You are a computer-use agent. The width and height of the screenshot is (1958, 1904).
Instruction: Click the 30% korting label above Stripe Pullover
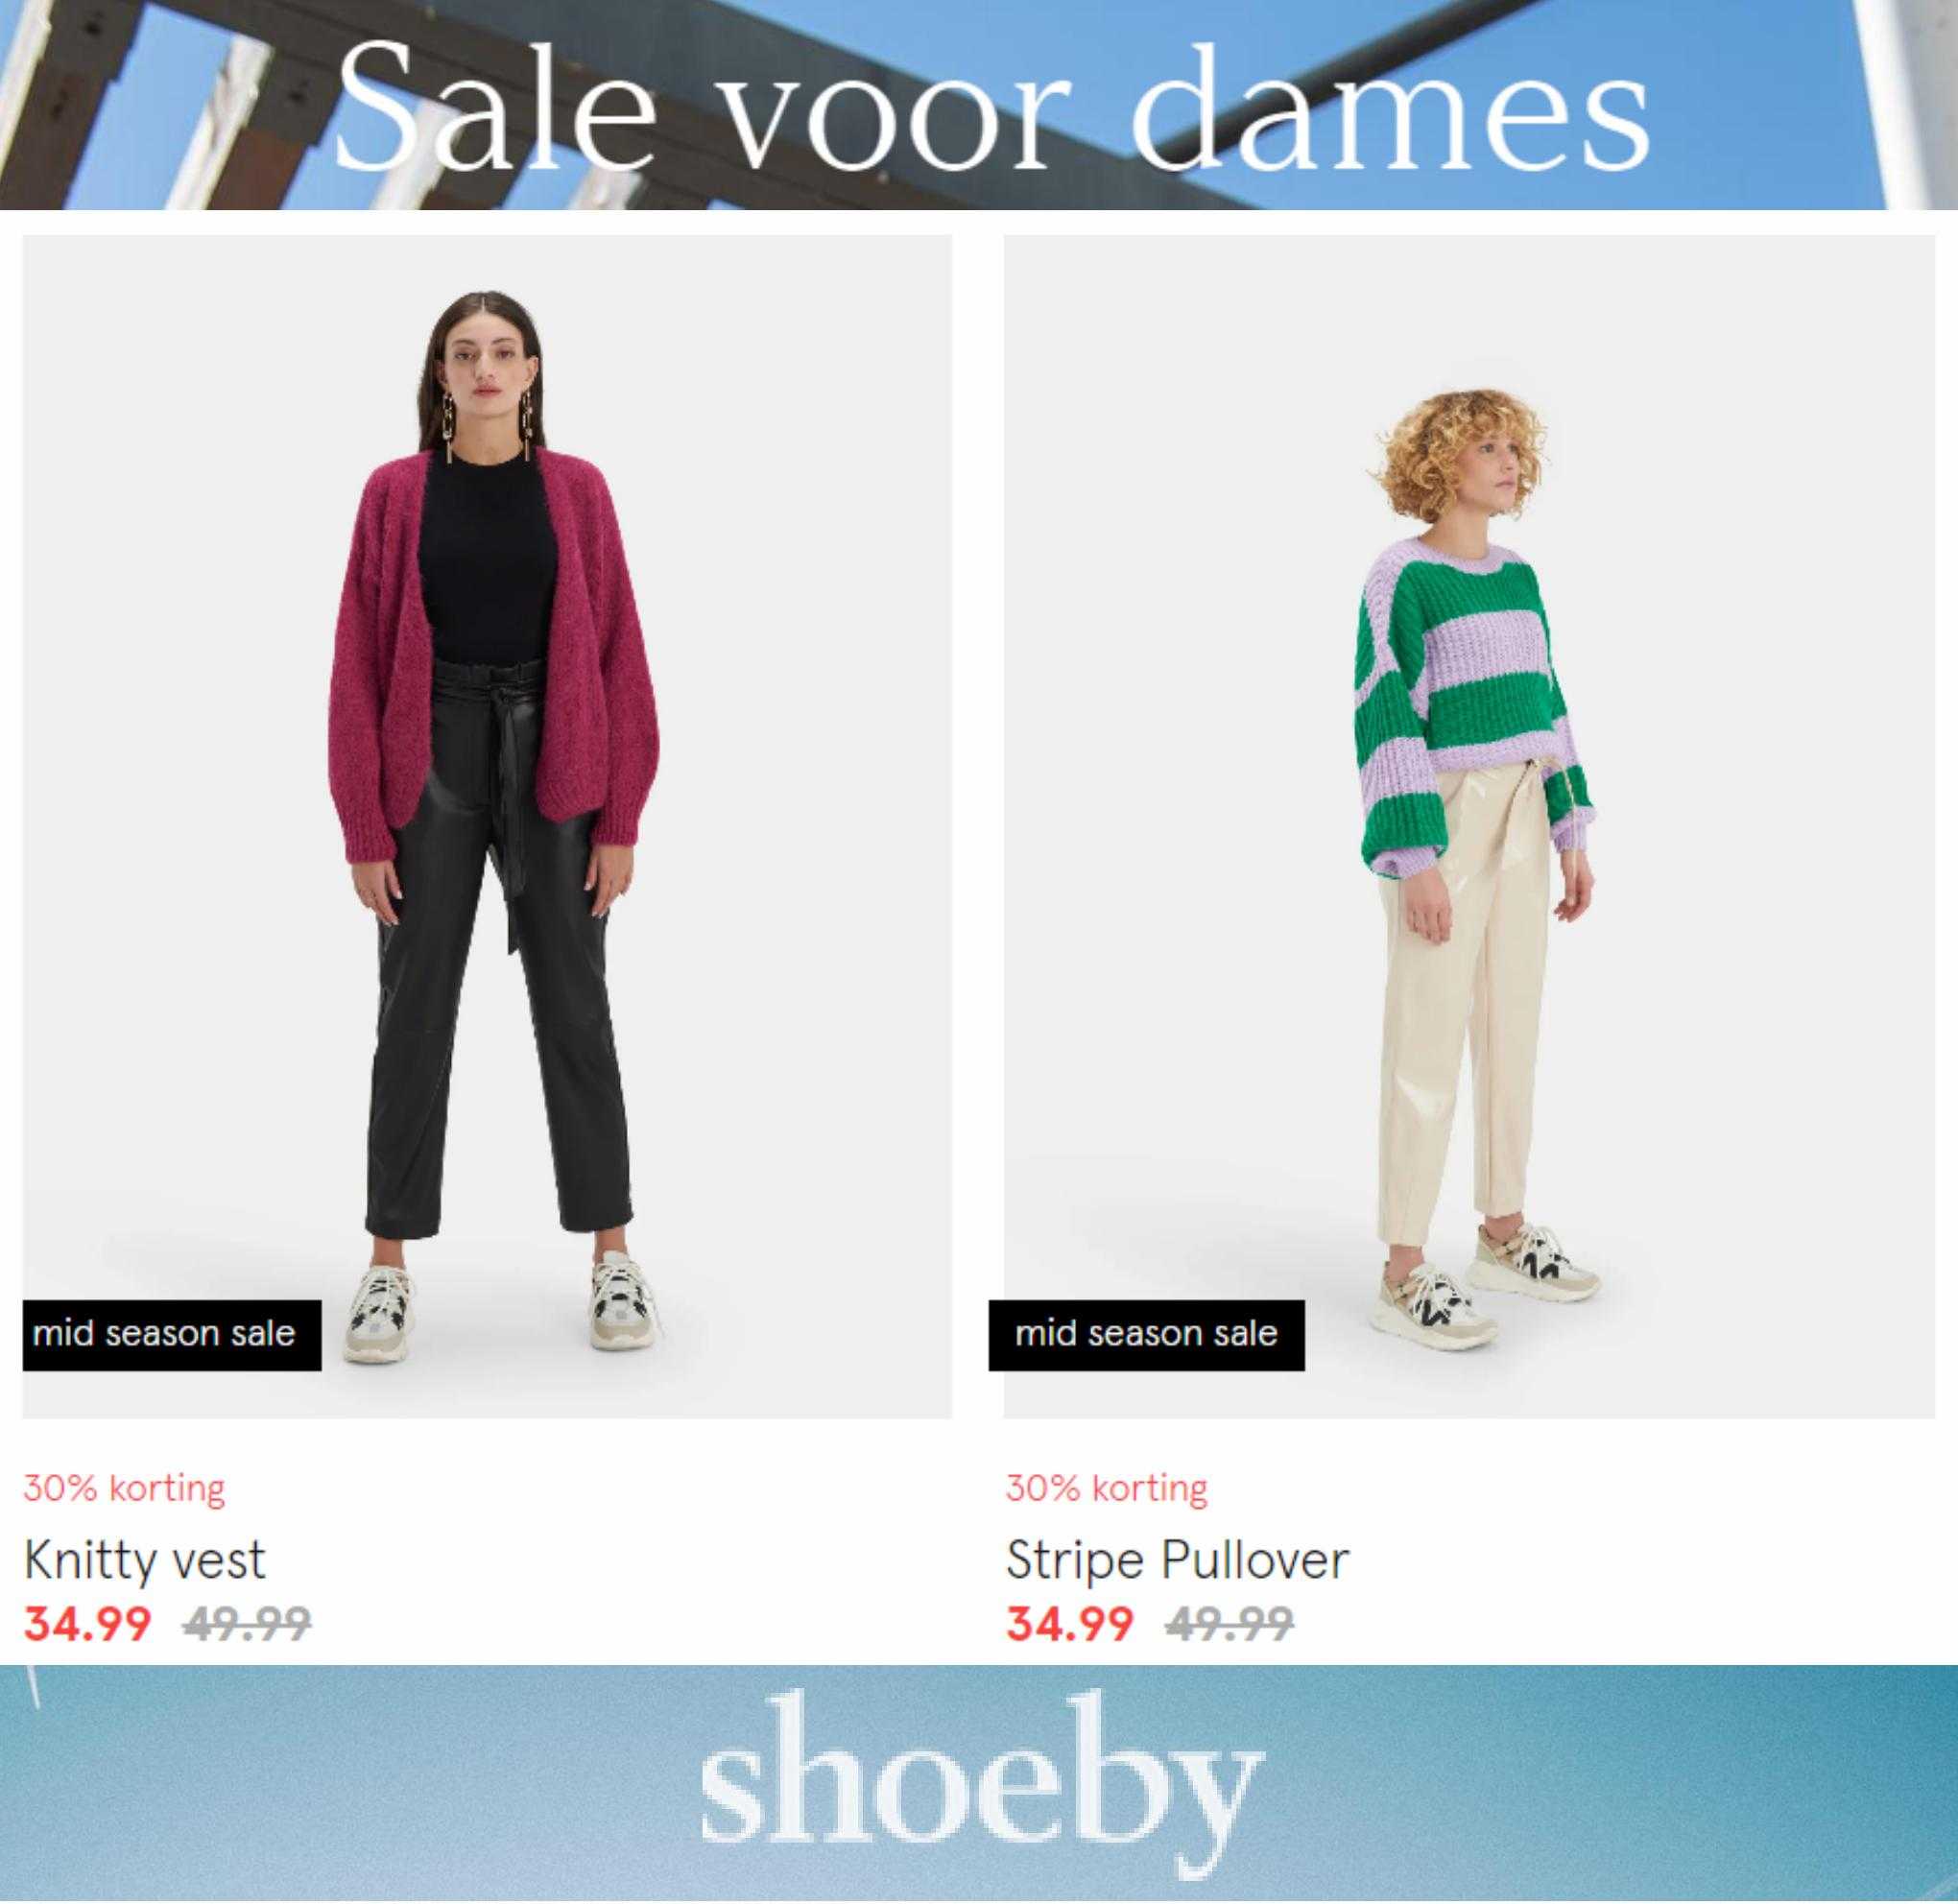pos(1107,1488)
